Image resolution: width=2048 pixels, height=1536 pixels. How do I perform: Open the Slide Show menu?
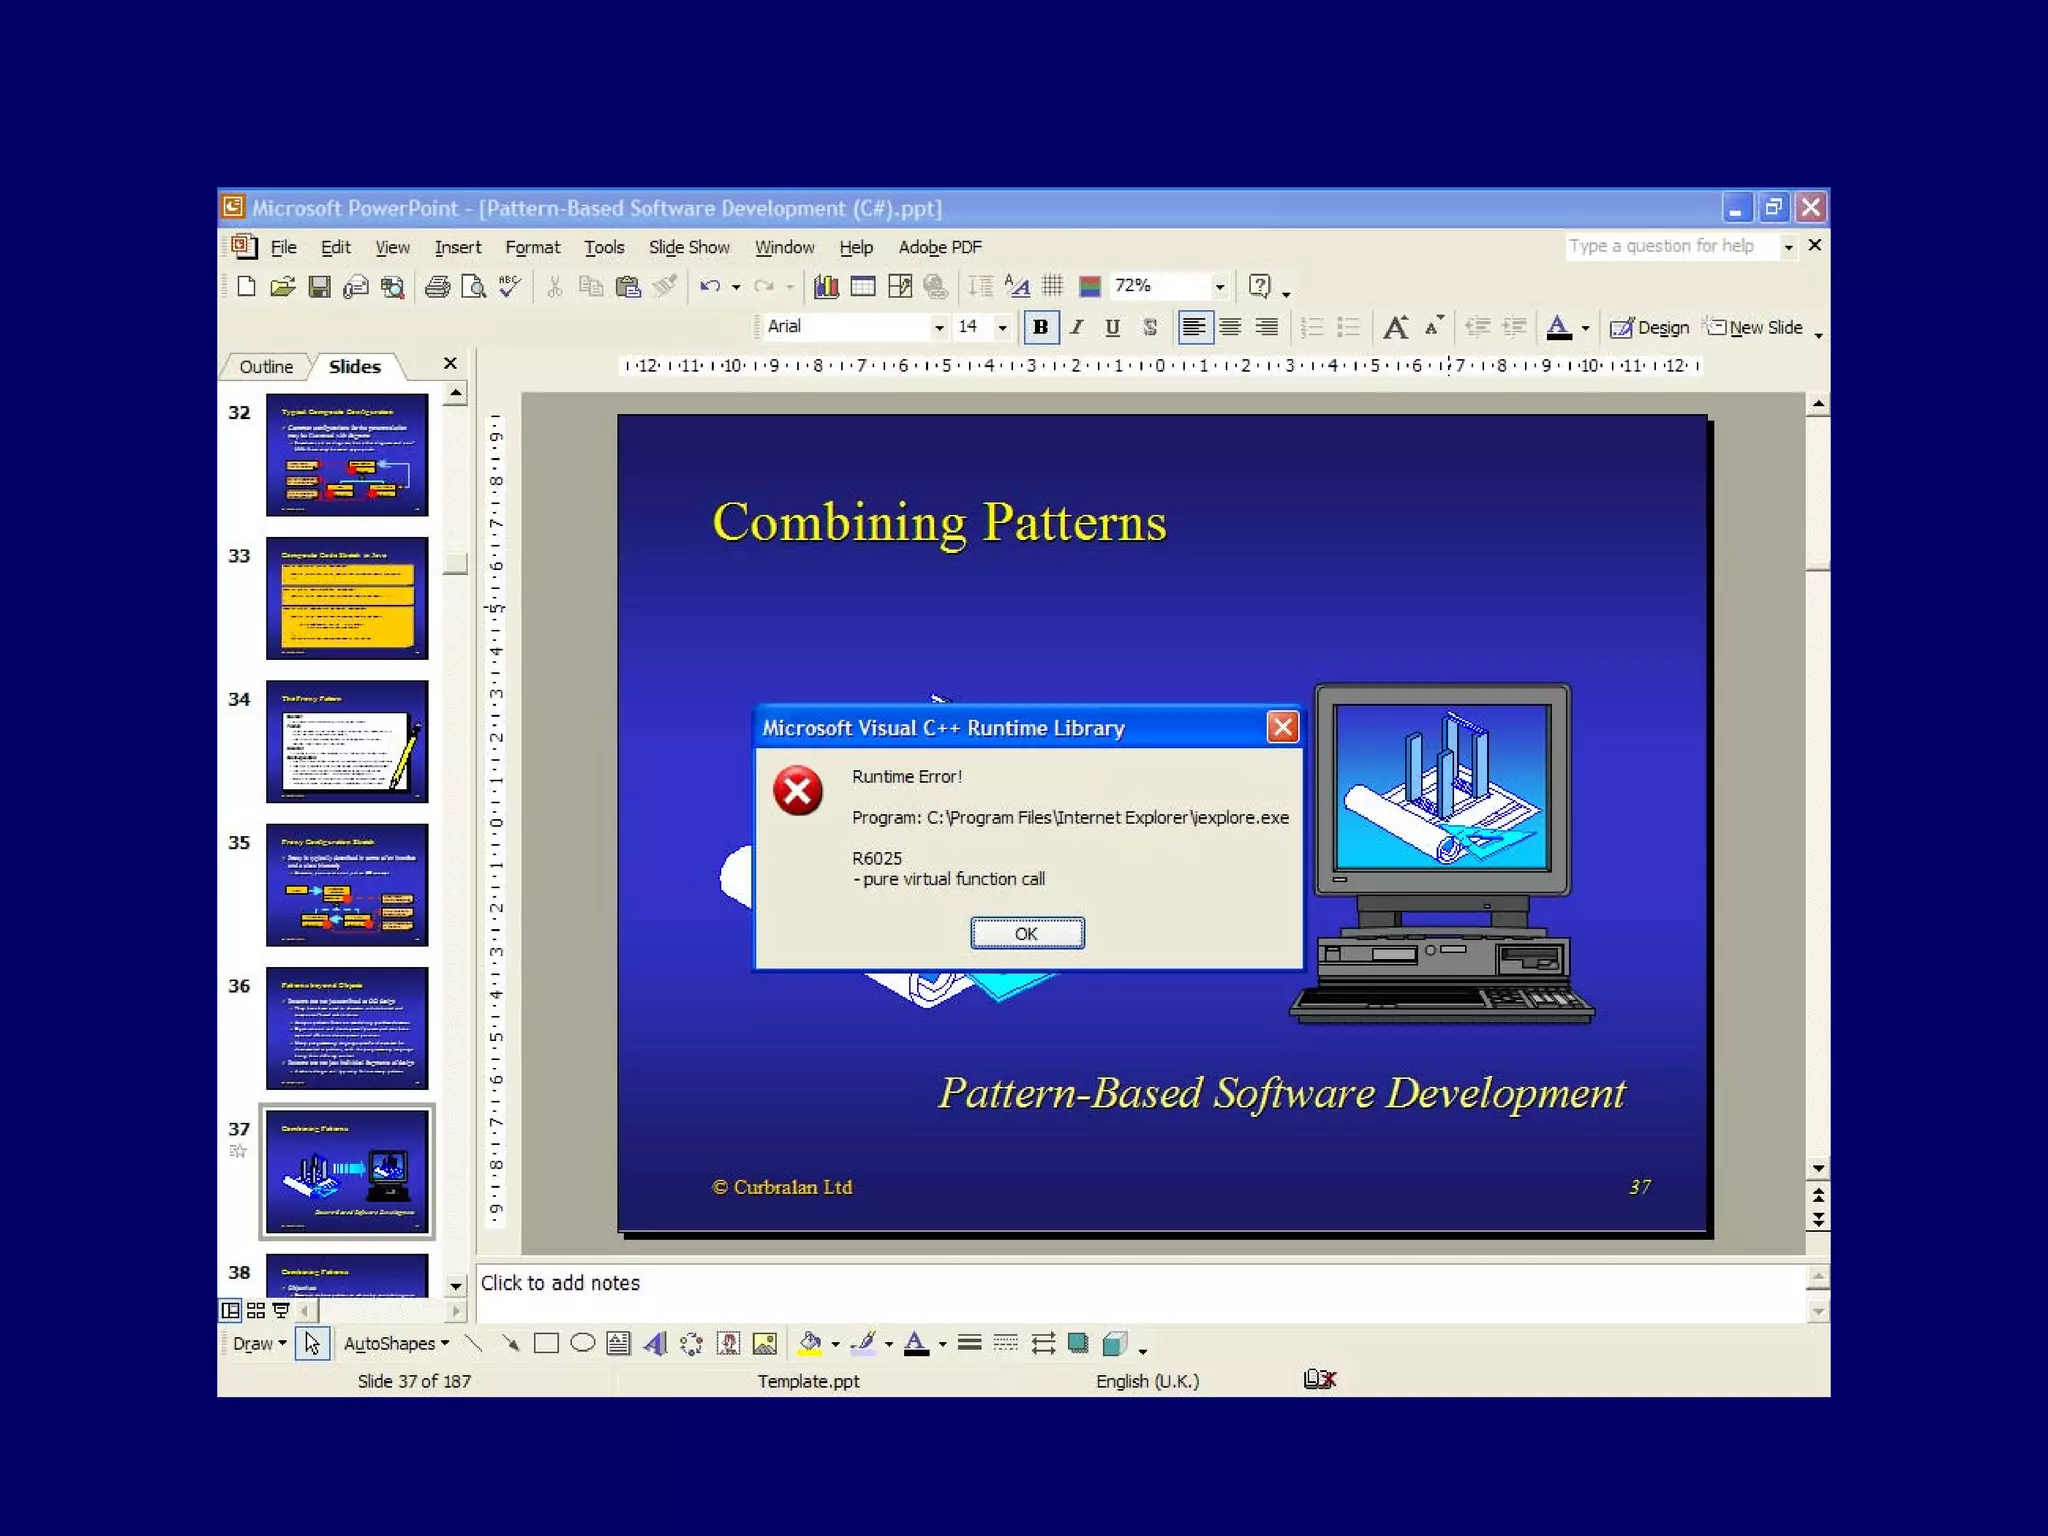[x=688, y=247]
